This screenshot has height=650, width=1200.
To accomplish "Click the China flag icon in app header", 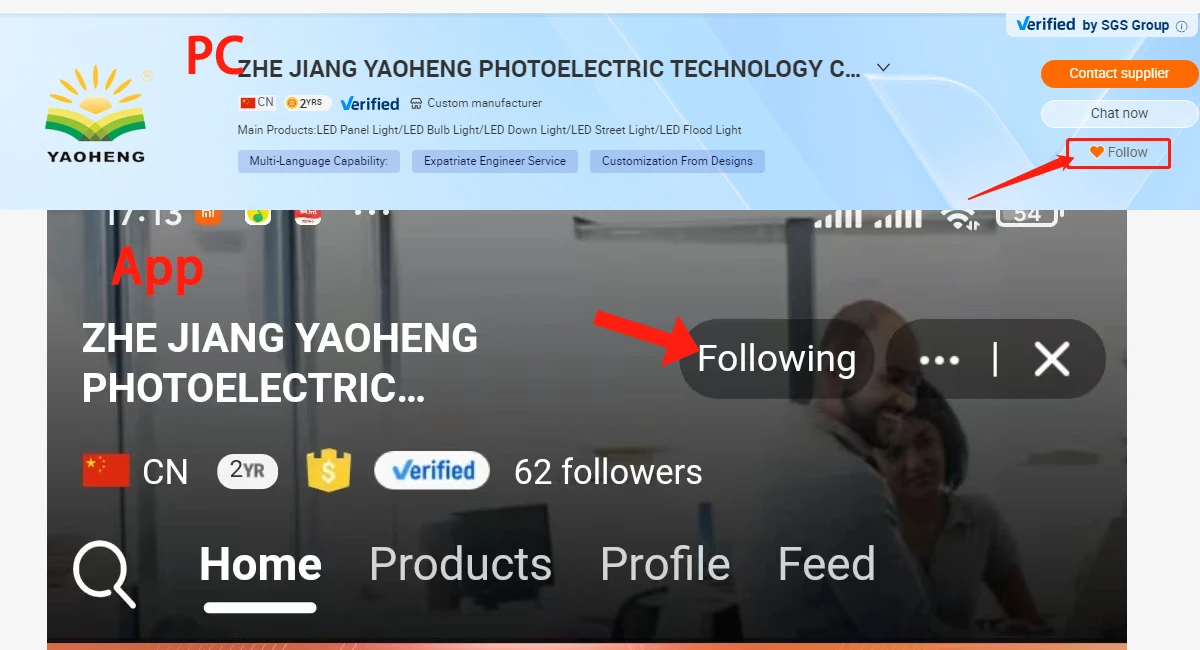I will [106, 470].
